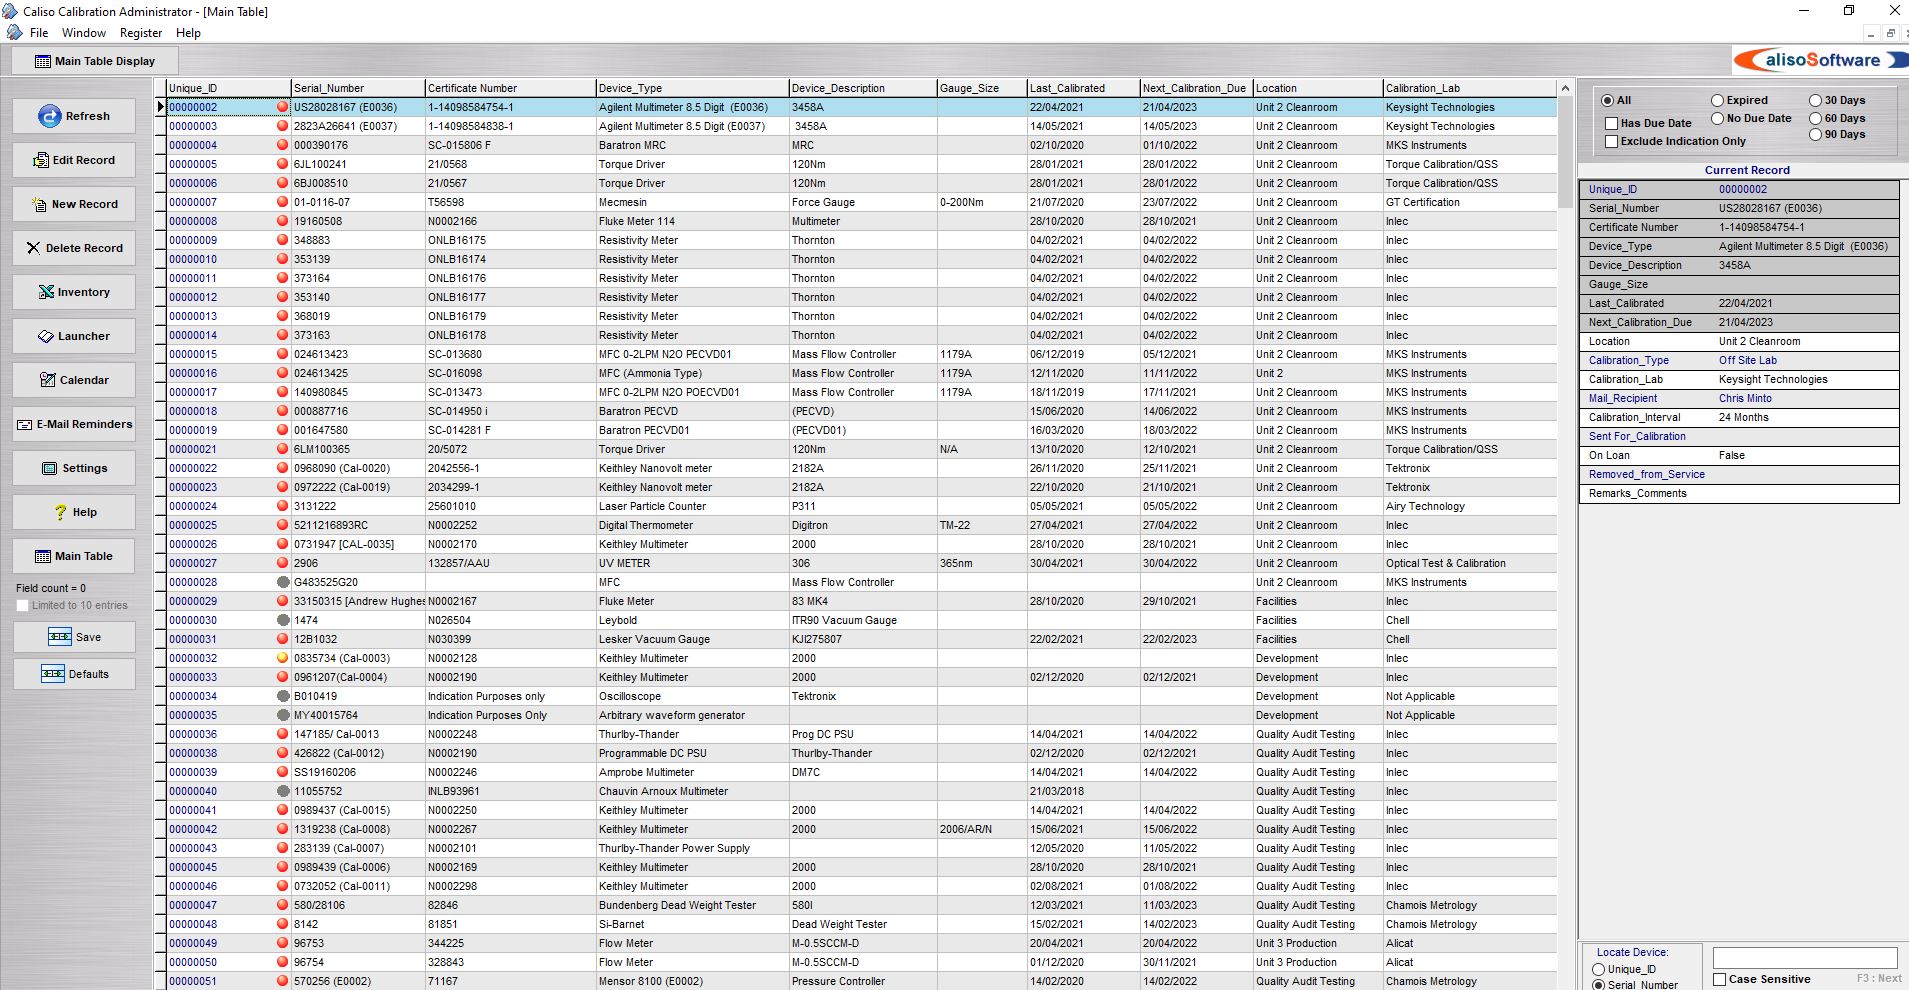Viewport: 1909px width, 990px height.
Task: Choose Unique_ID locate option
Action: 1598,969
